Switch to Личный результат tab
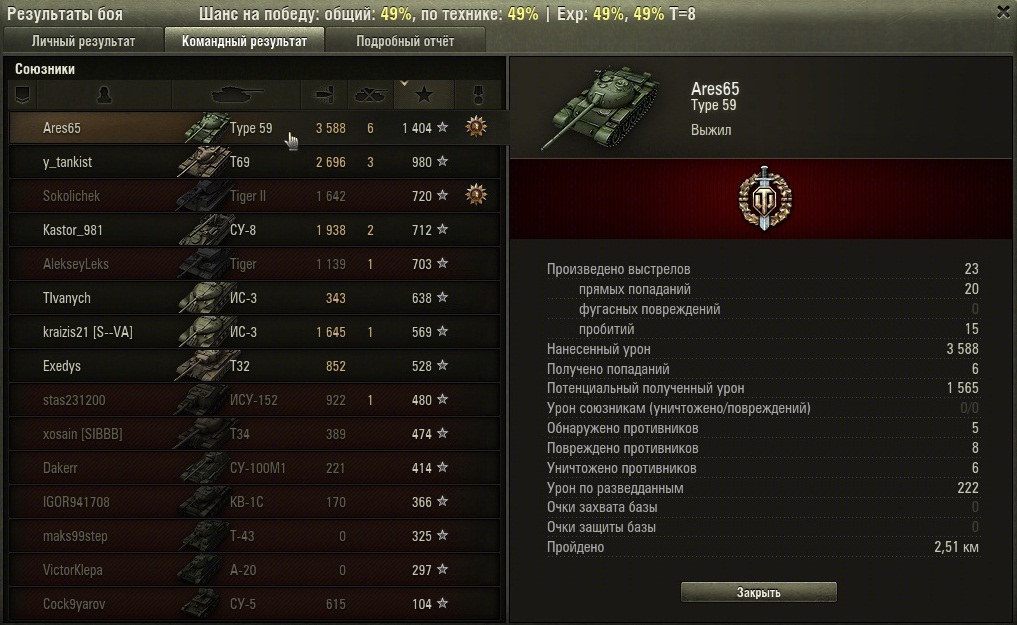The width and height of the screenshot is (1017, 625). click(83, 41)
